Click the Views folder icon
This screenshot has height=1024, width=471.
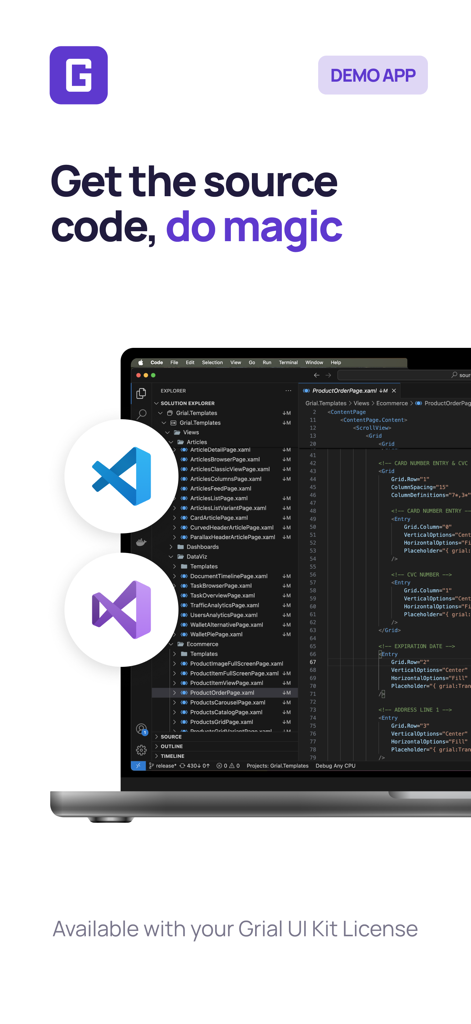pyautogui.click(x=177, y=432)
